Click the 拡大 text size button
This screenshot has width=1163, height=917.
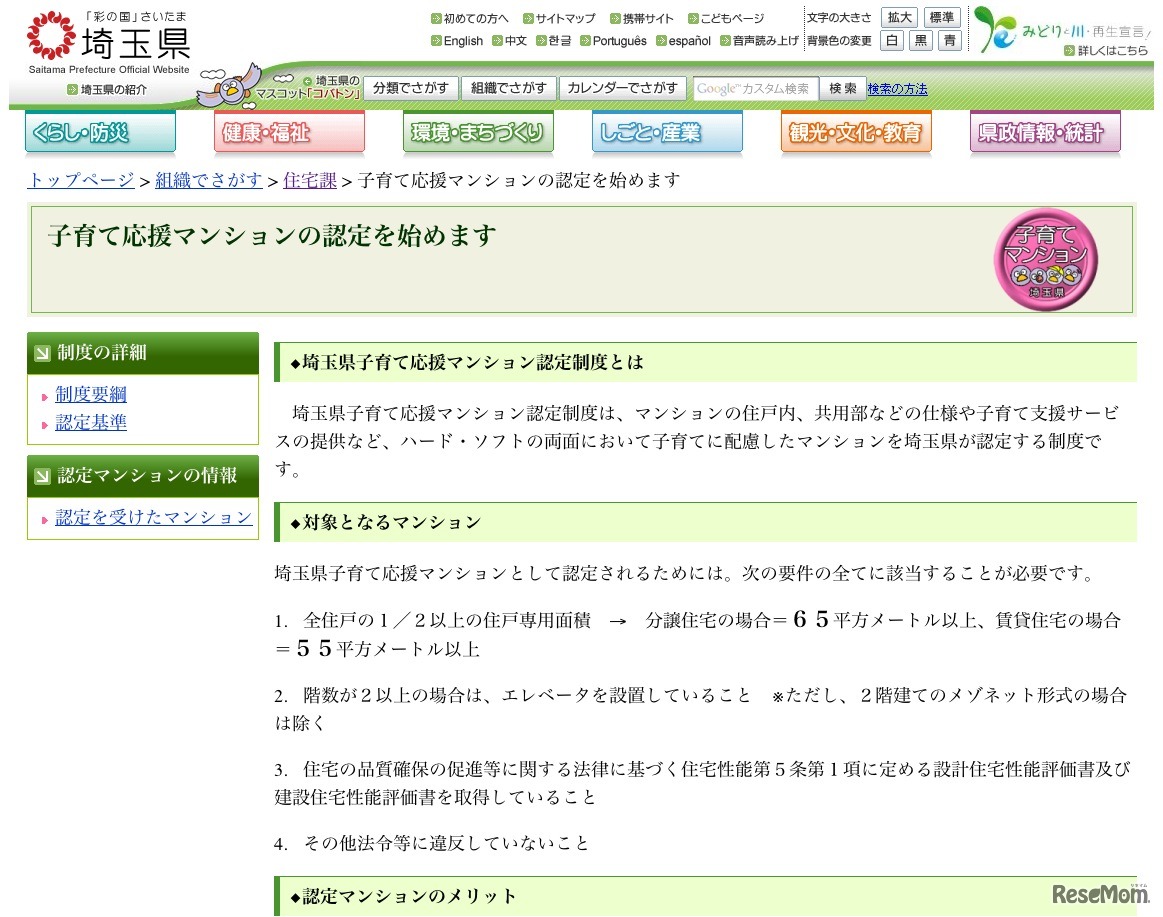tap(900, 17)
